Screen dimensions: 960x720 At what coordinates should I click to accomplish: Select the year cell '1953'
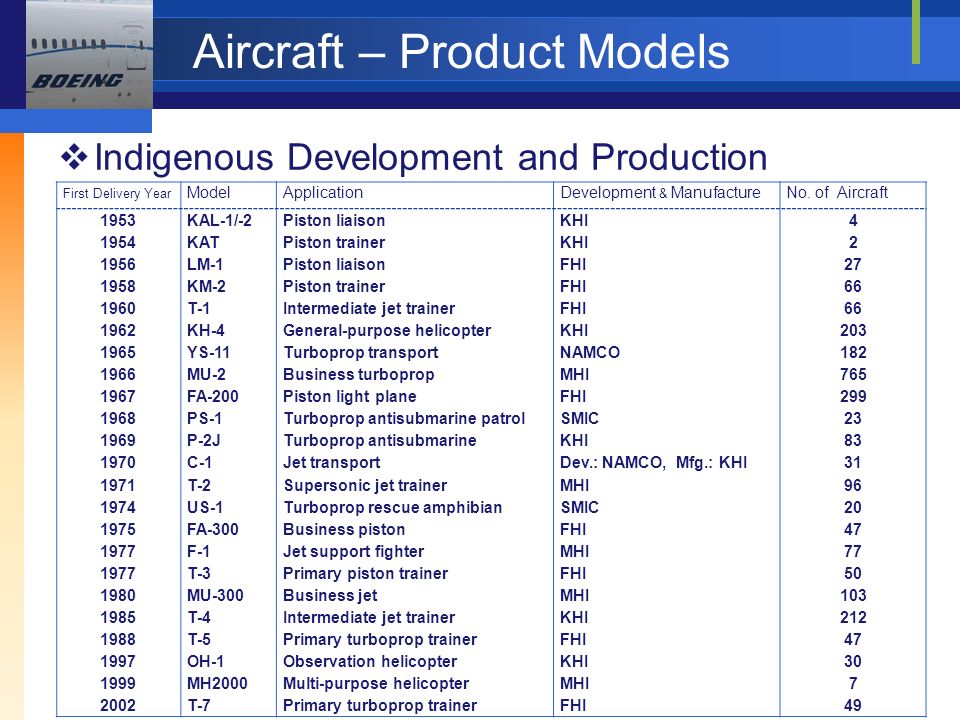coord(118,220)
